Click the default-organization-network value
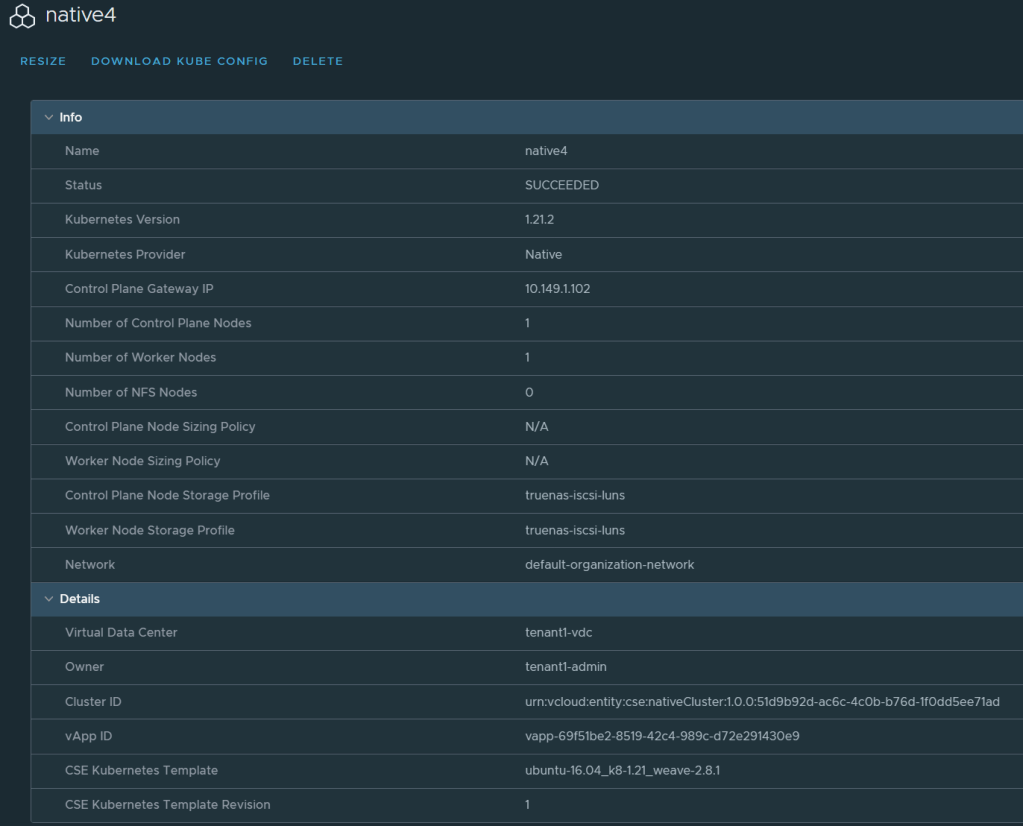Viewport: 1023px width, 826px height. pyautogui.click(x=609, y=564)
